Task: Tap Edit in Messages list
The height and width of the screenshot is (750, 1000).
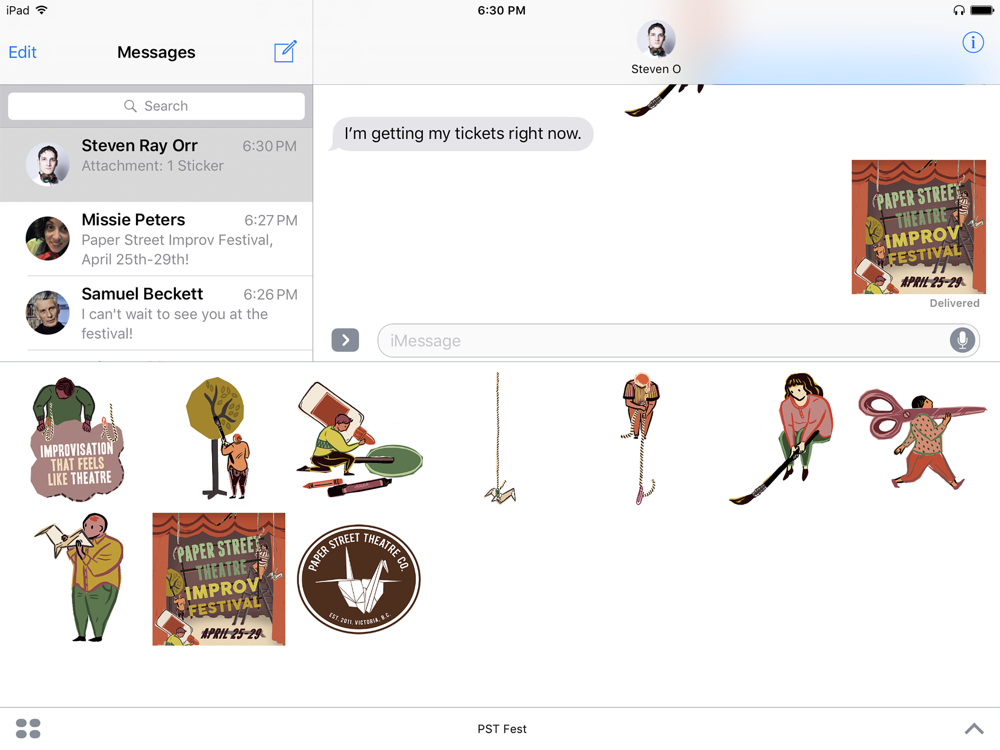Action: 22,52
